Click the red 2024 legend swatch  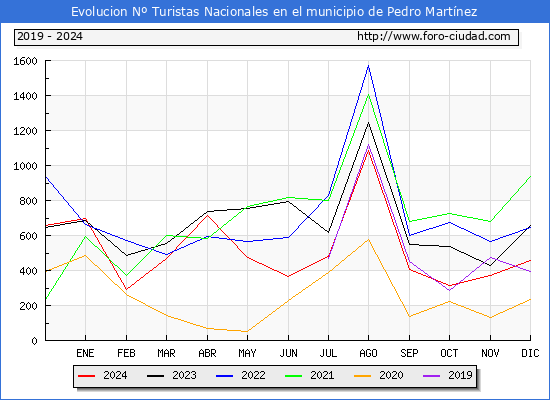pyautogui.click(x=87, y=376)
